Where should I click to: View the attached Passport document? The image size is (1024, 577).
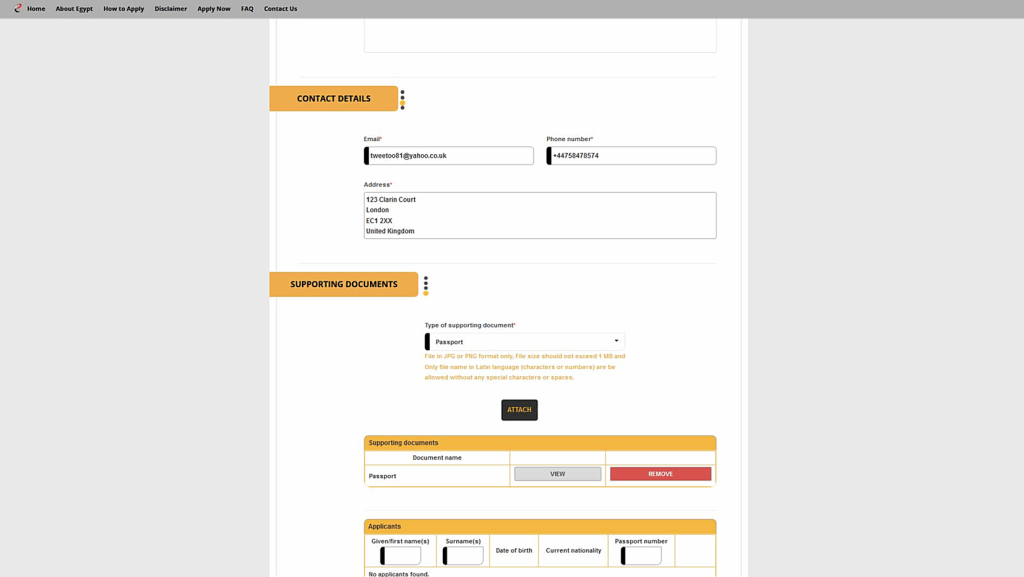click(x=557, y=474)
